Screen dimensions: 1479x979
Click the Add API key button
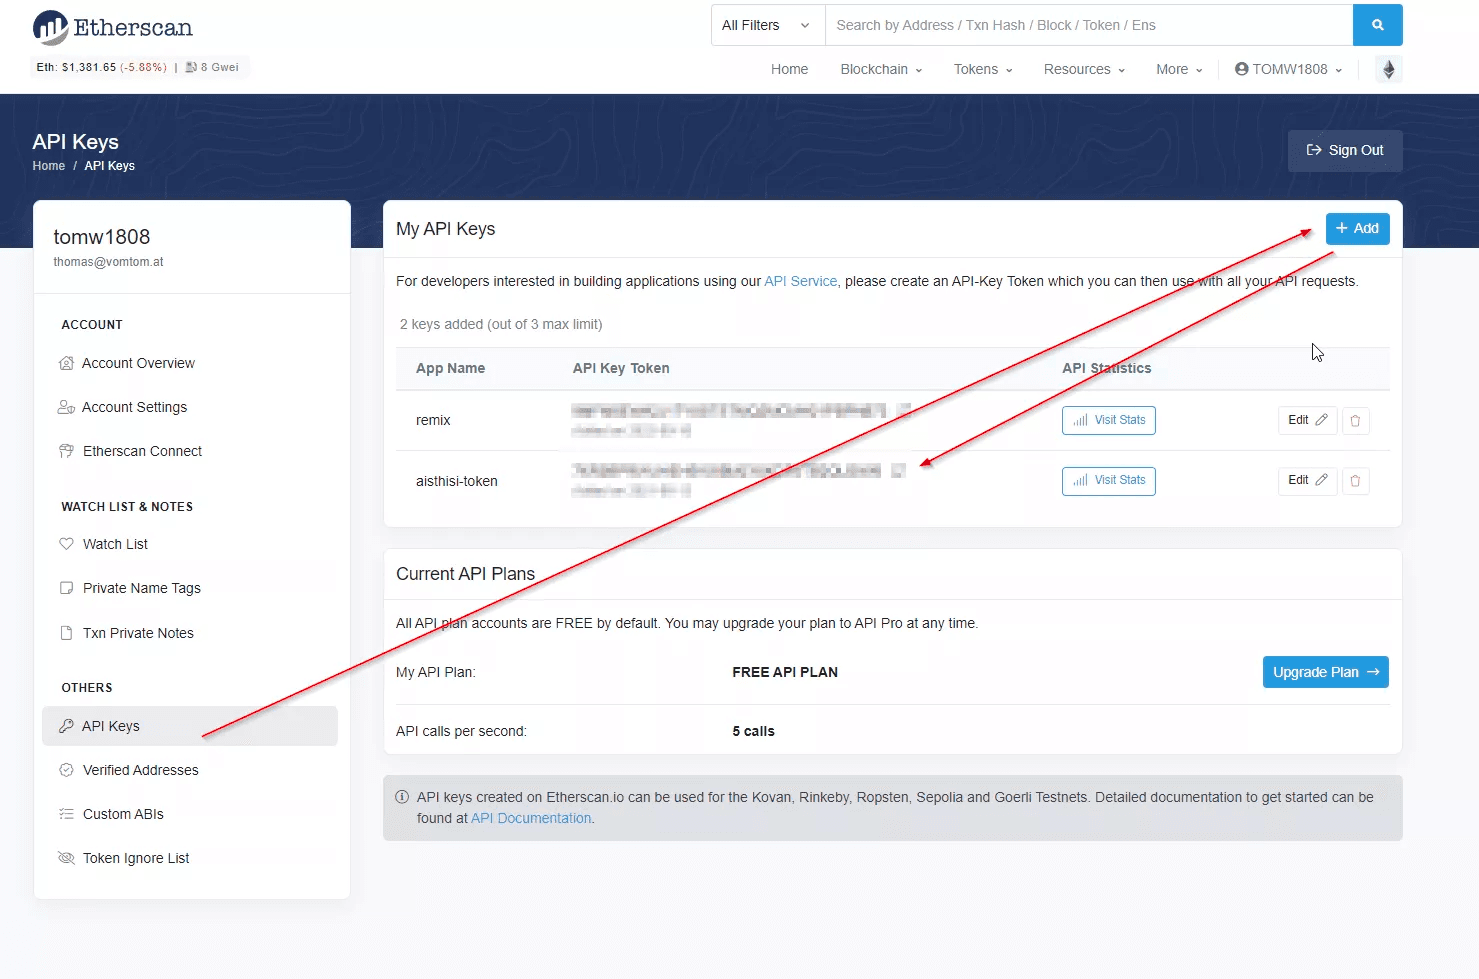[1357, 229]
